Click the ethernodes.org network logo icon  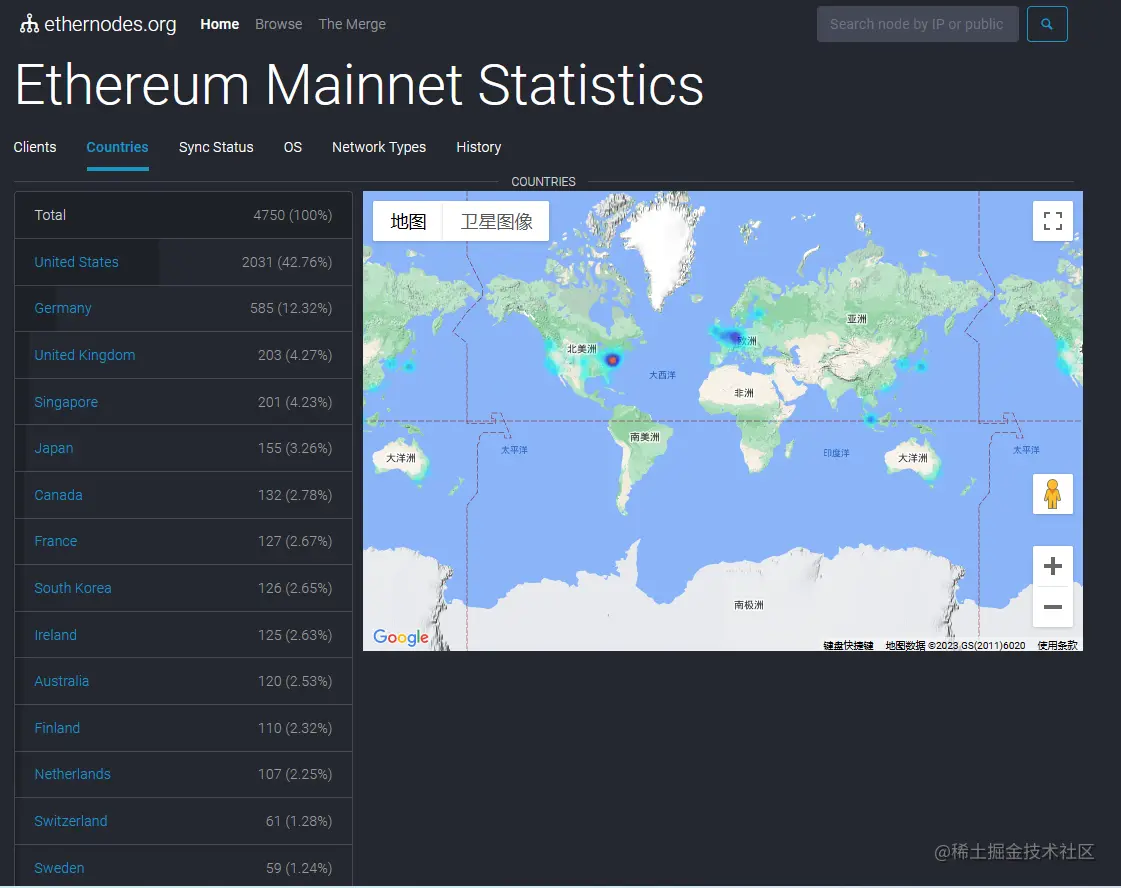29,24
